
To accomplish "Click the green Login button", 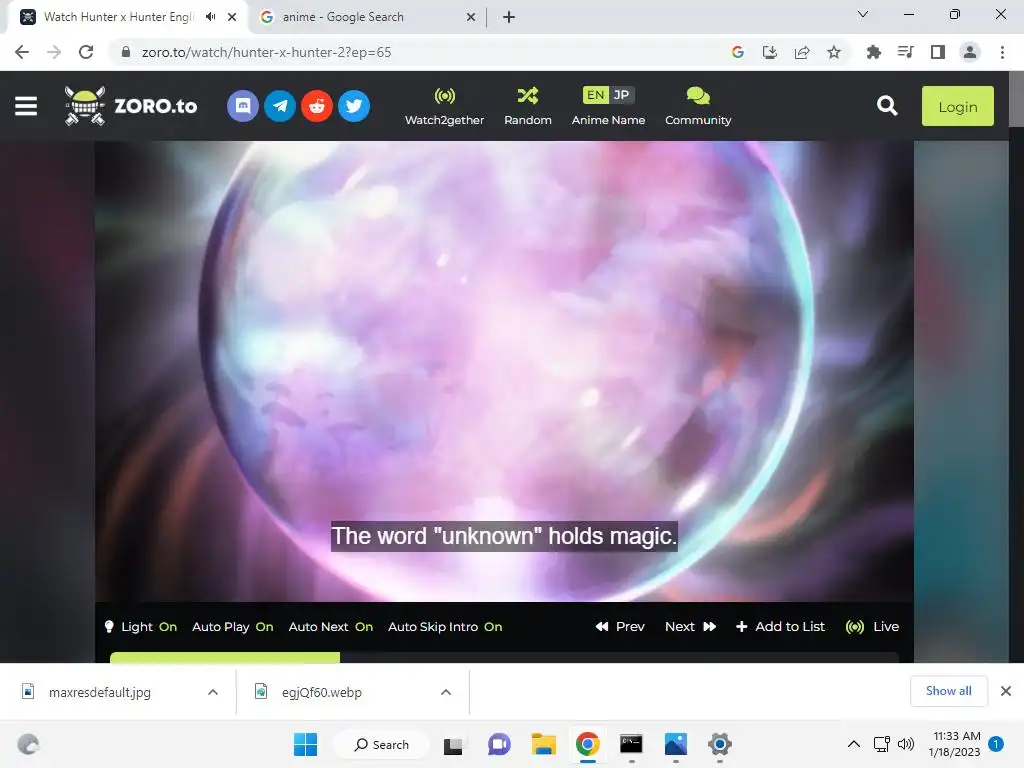I will click(x=957, y=106).
